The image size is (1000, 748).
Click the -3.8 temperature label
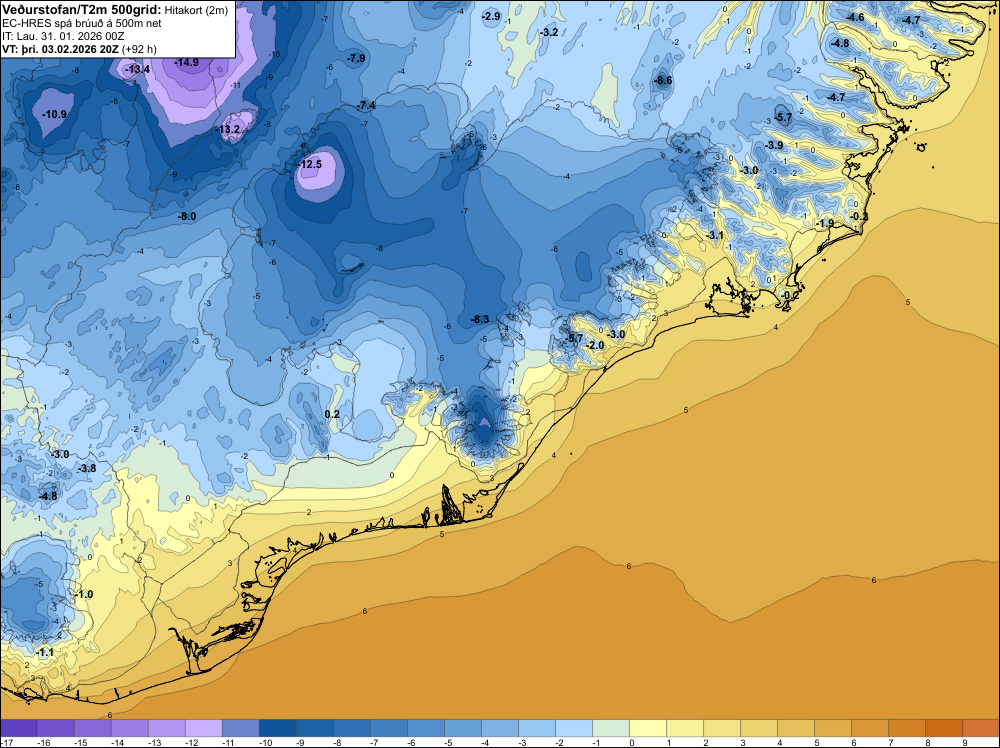click(87, 469)
